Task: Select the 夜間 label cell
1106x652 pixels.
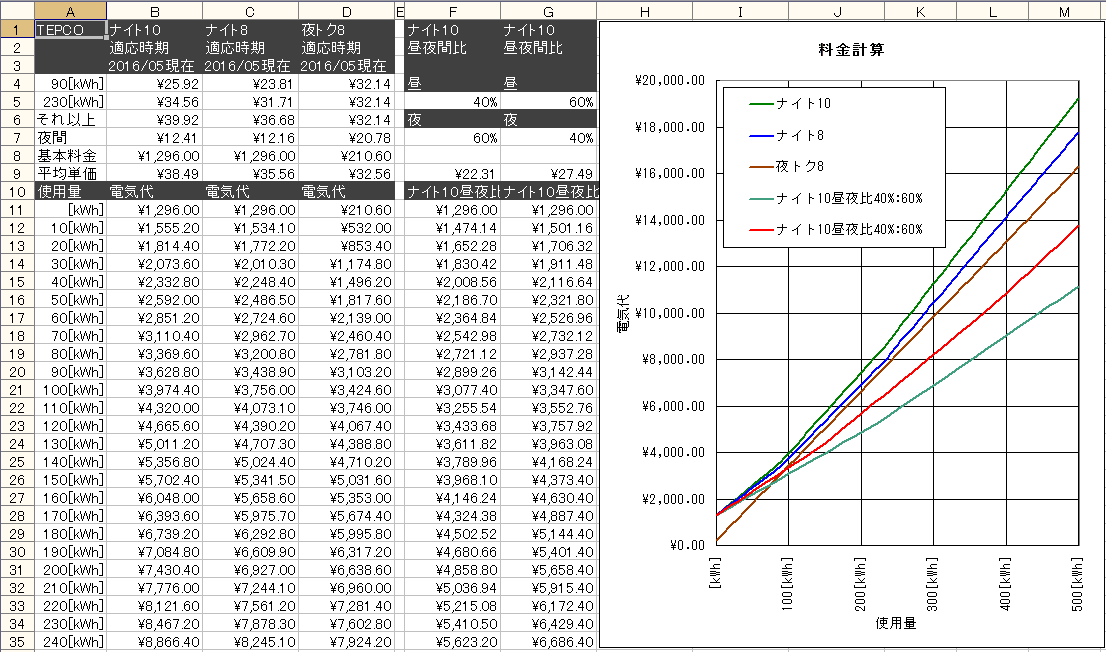Action: [71, 138]
